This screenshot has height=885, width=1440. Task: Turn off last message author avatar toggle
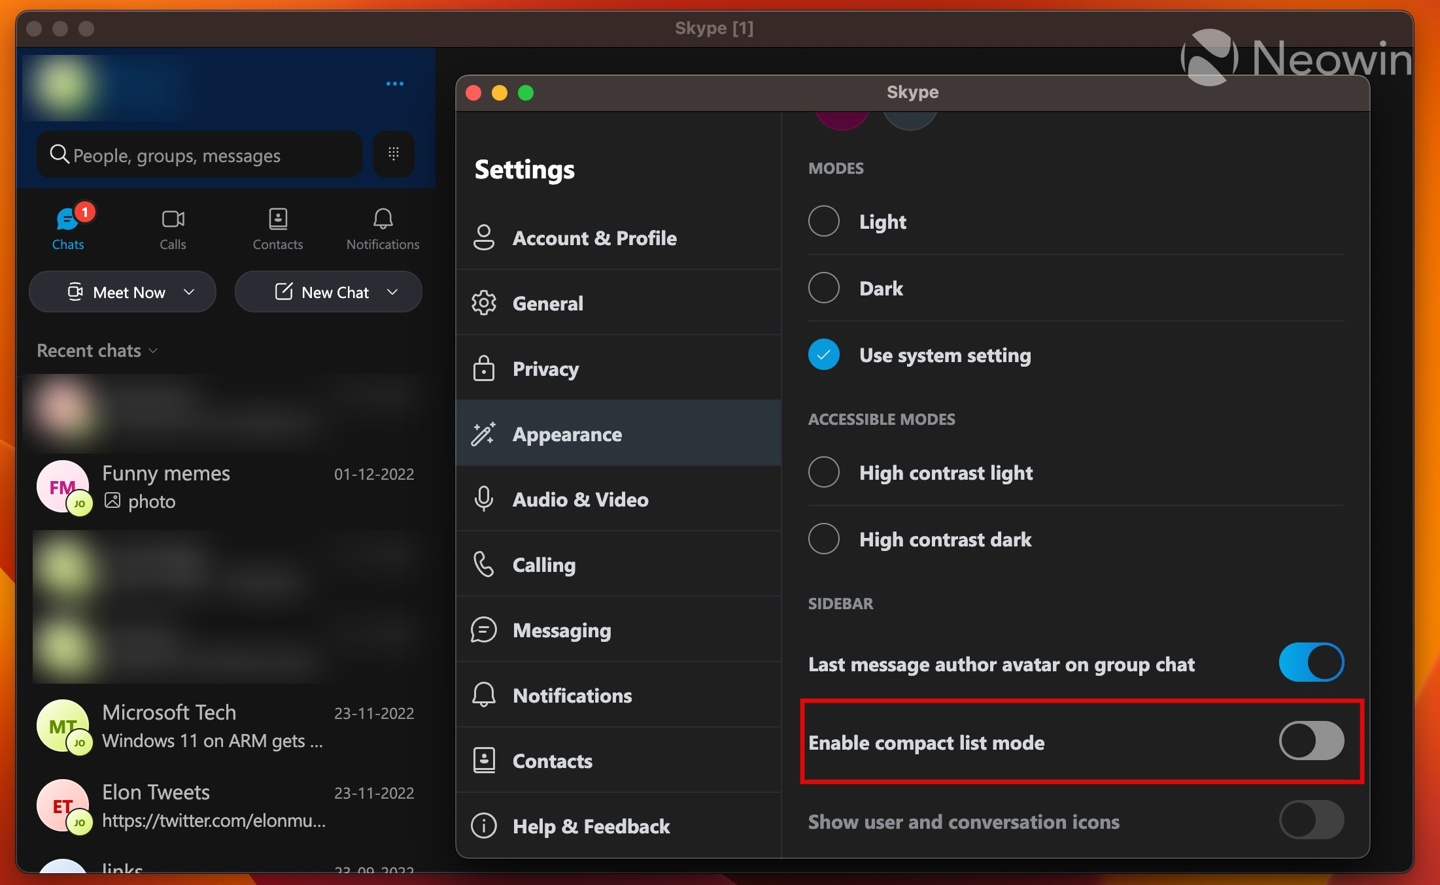(1310, 663)
